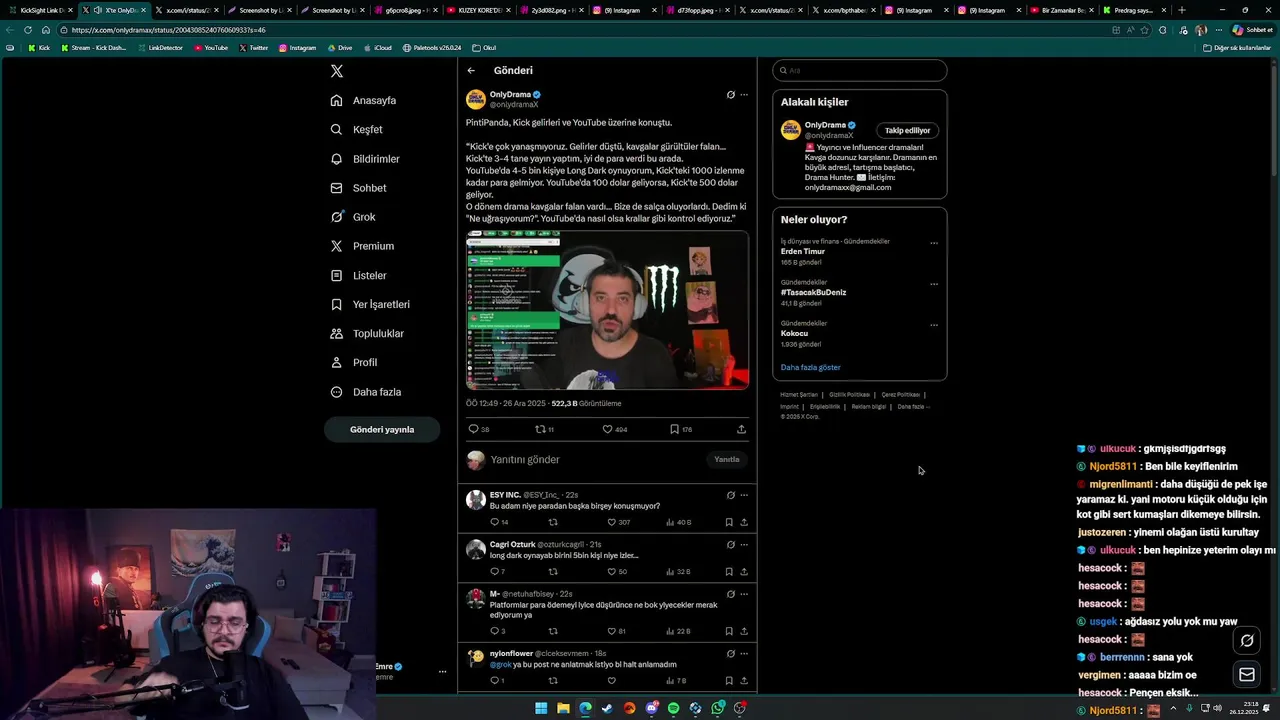
Task: Click the Gönderi yayınla button
Action: [382, 429]
